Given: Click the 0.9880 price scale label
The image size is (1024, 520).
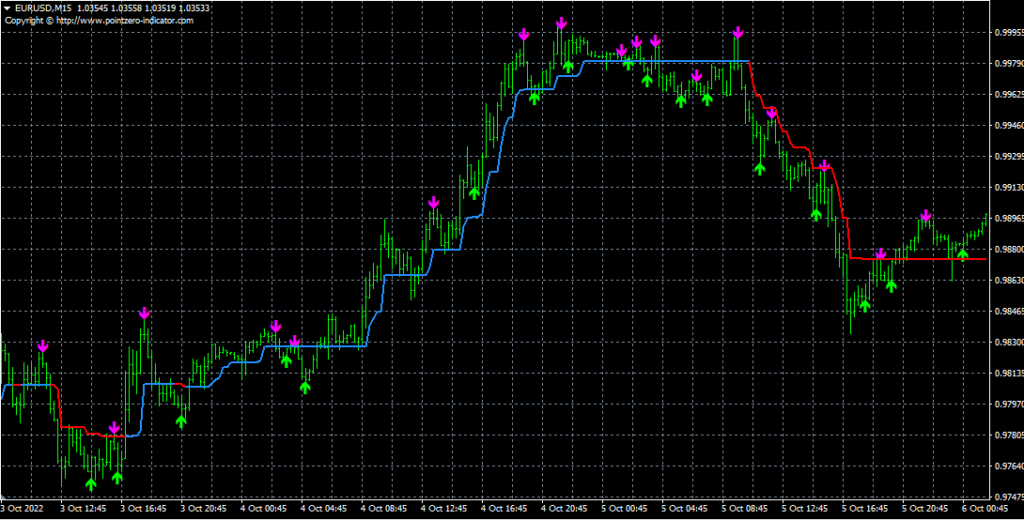Looking at the screenshot, I should coord(1006,249).
